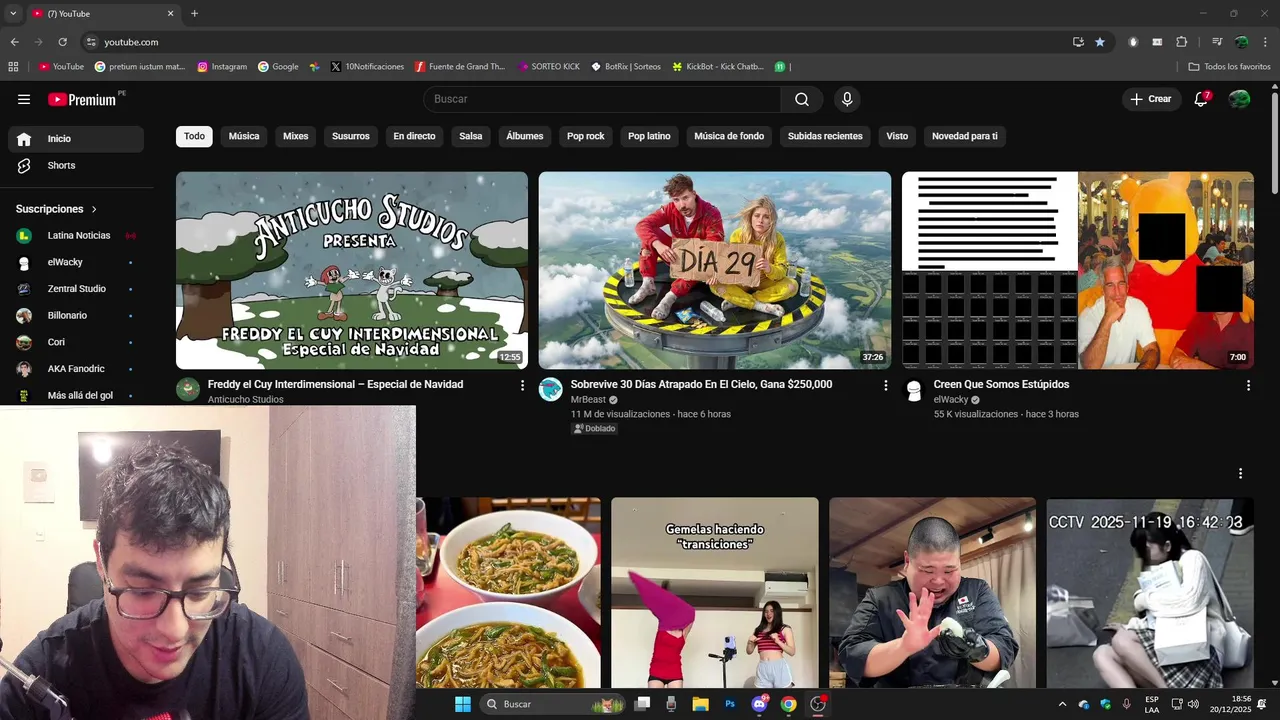Open Discord from the taskbar

point(759,704)
